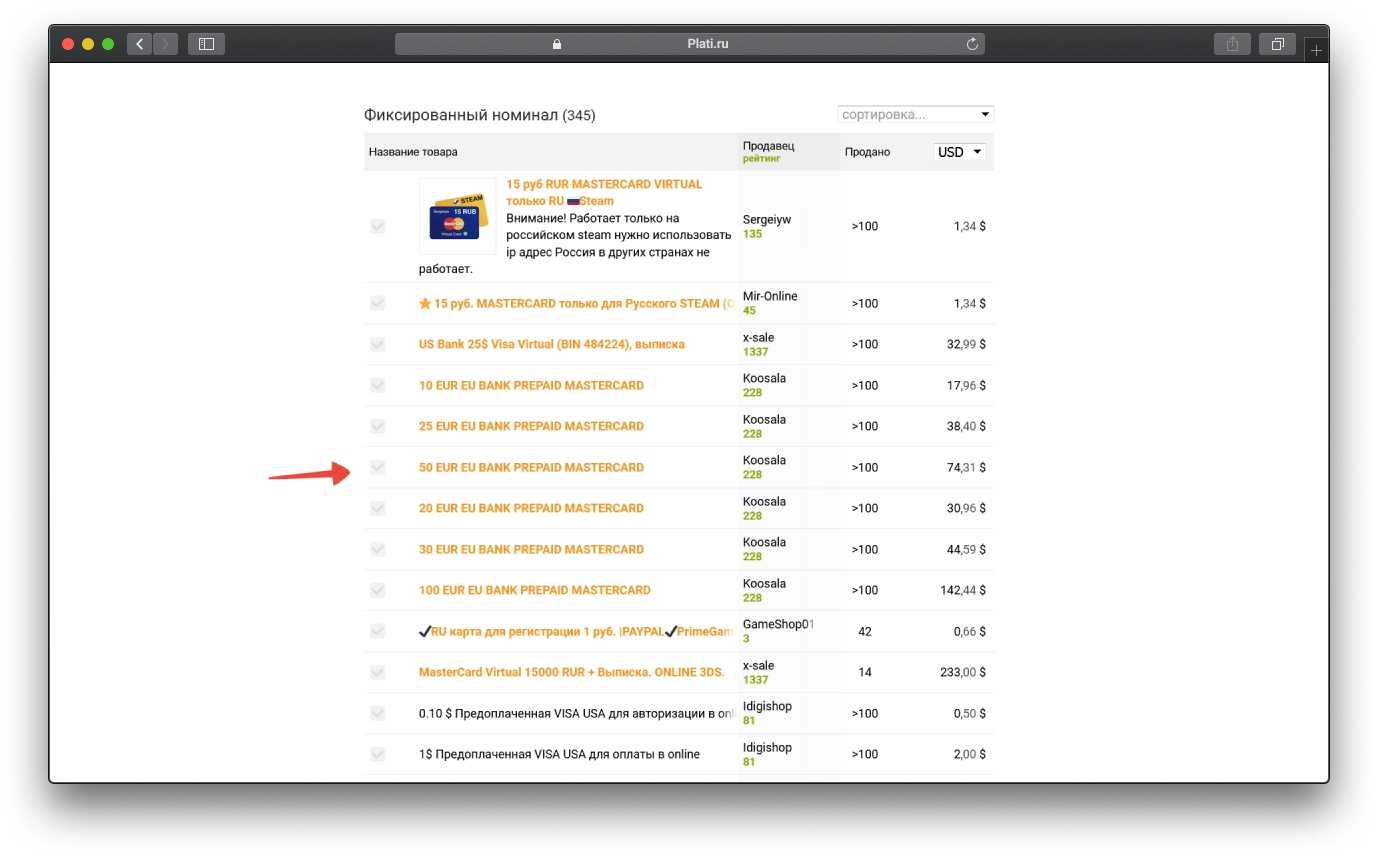Click seller Idigishop in 0.10 $ row

point(767,706)
